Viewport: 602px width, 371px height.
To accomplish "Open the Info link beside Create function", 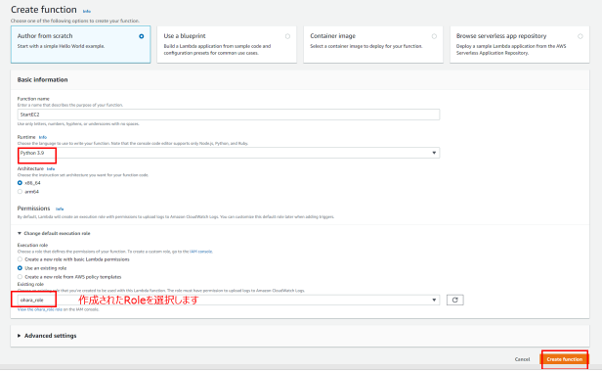I will coord(87,11).
